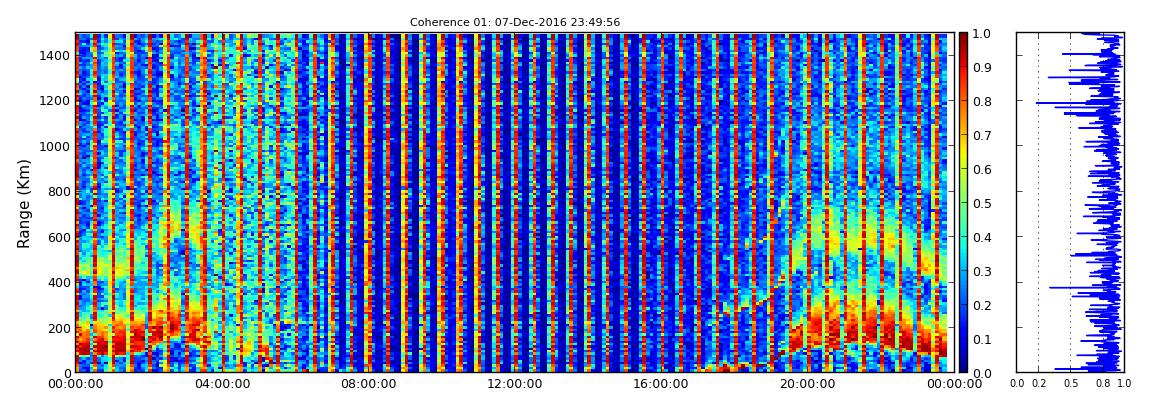Click the 0.8 label under the profile plot
Image resolution: width=1150 pixels, height=407 pixels.
tap(1102, 384)
